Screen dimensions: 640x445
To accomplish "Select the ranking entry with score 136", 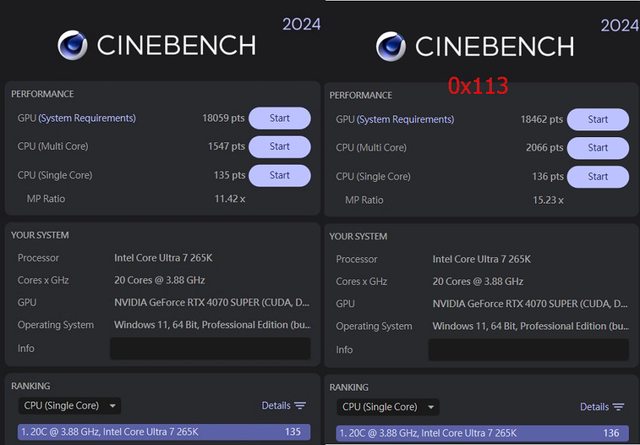I will (x=478, y=433).
